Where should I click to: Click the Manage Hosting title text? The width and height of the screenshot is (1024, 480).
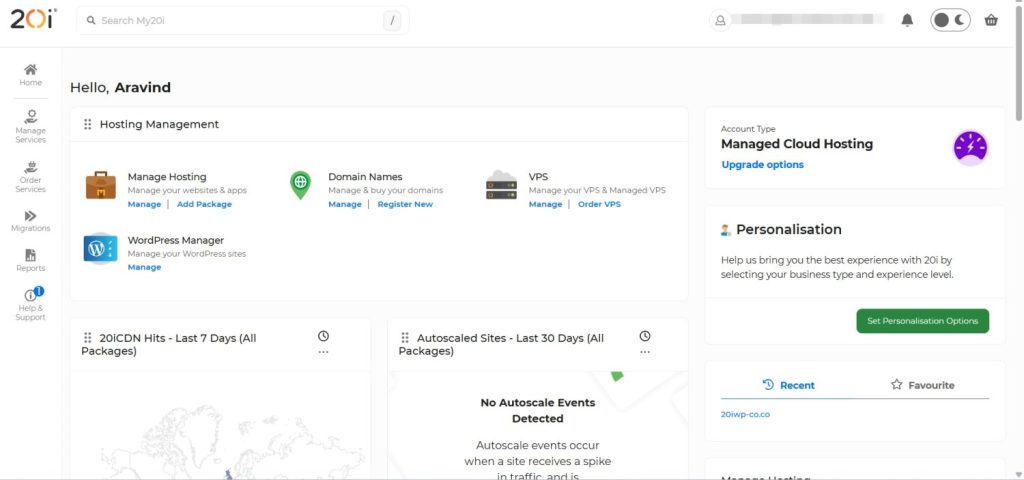(x=167, y=177)
